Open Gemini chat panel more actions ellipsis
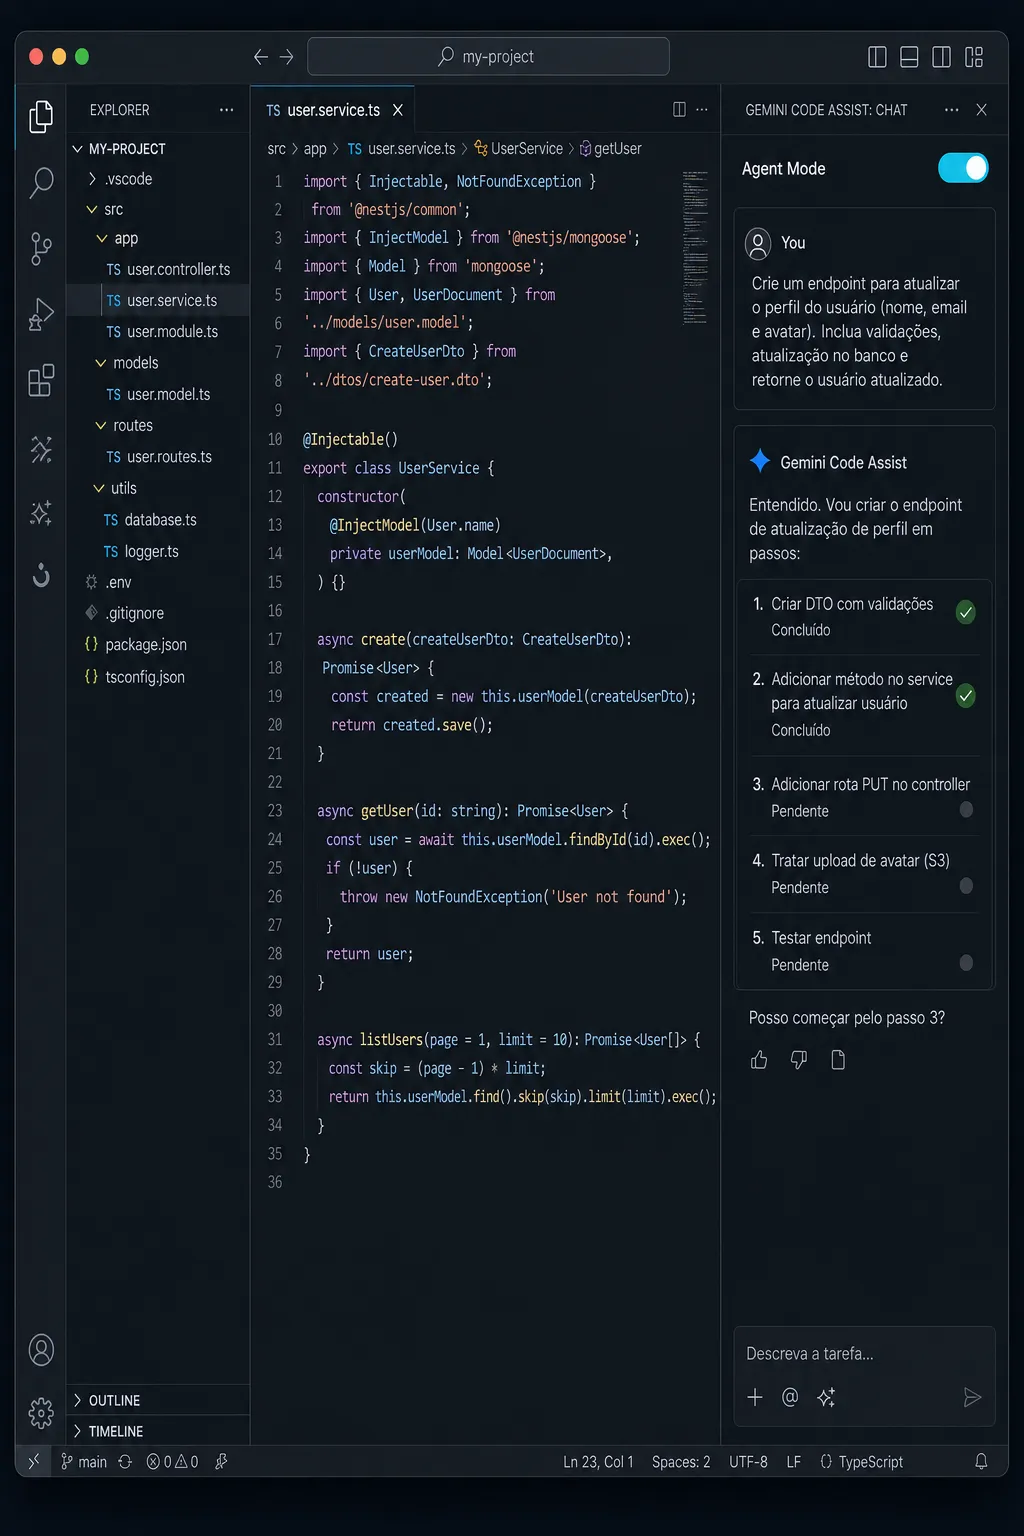Viewport: 1024px width, 1536px height. [951, 110]
